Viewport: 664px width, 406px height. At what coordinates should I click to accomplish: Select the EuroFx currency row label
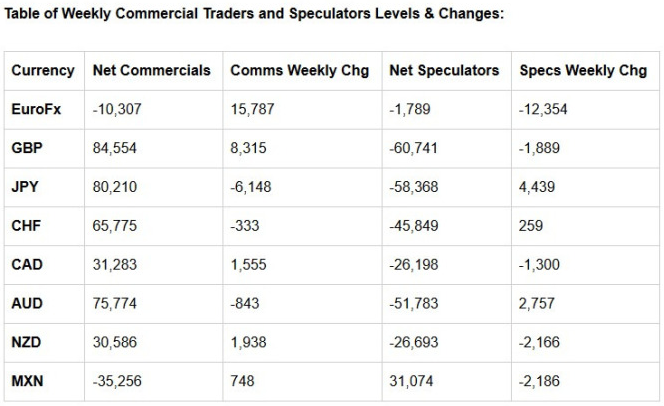point(36,109)
